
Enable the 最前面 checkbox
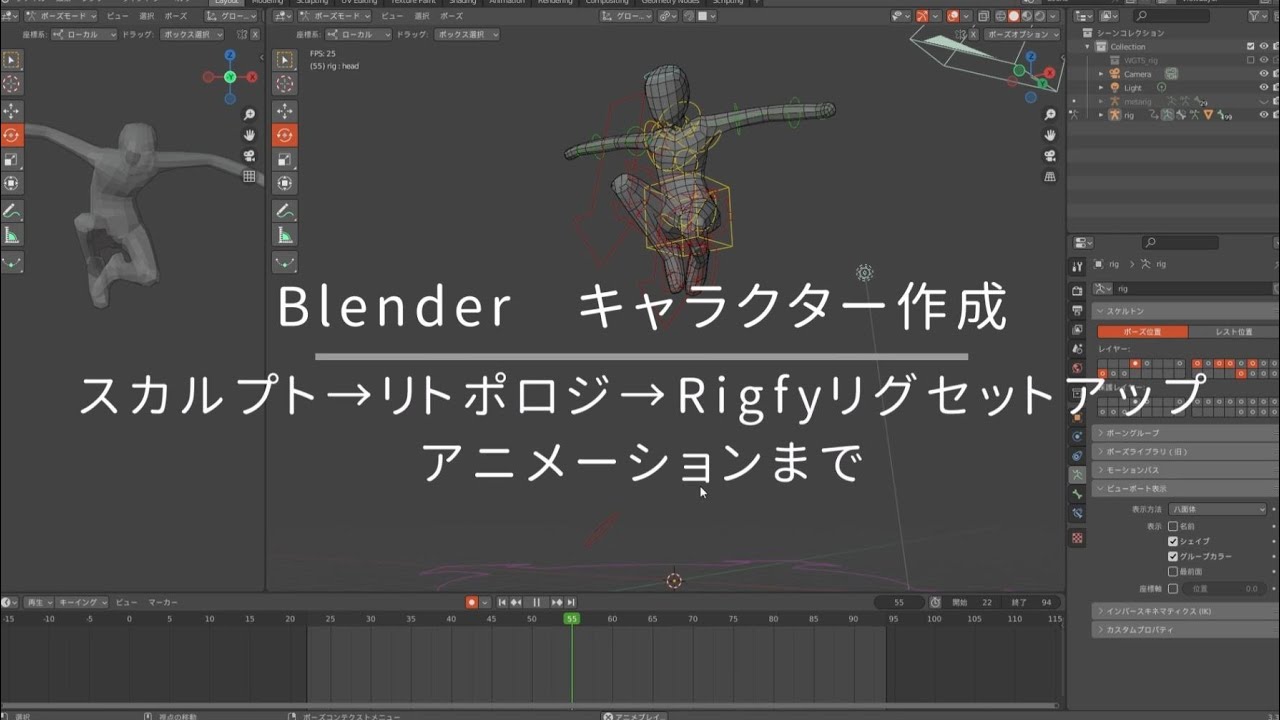(x=1174, y=572)
